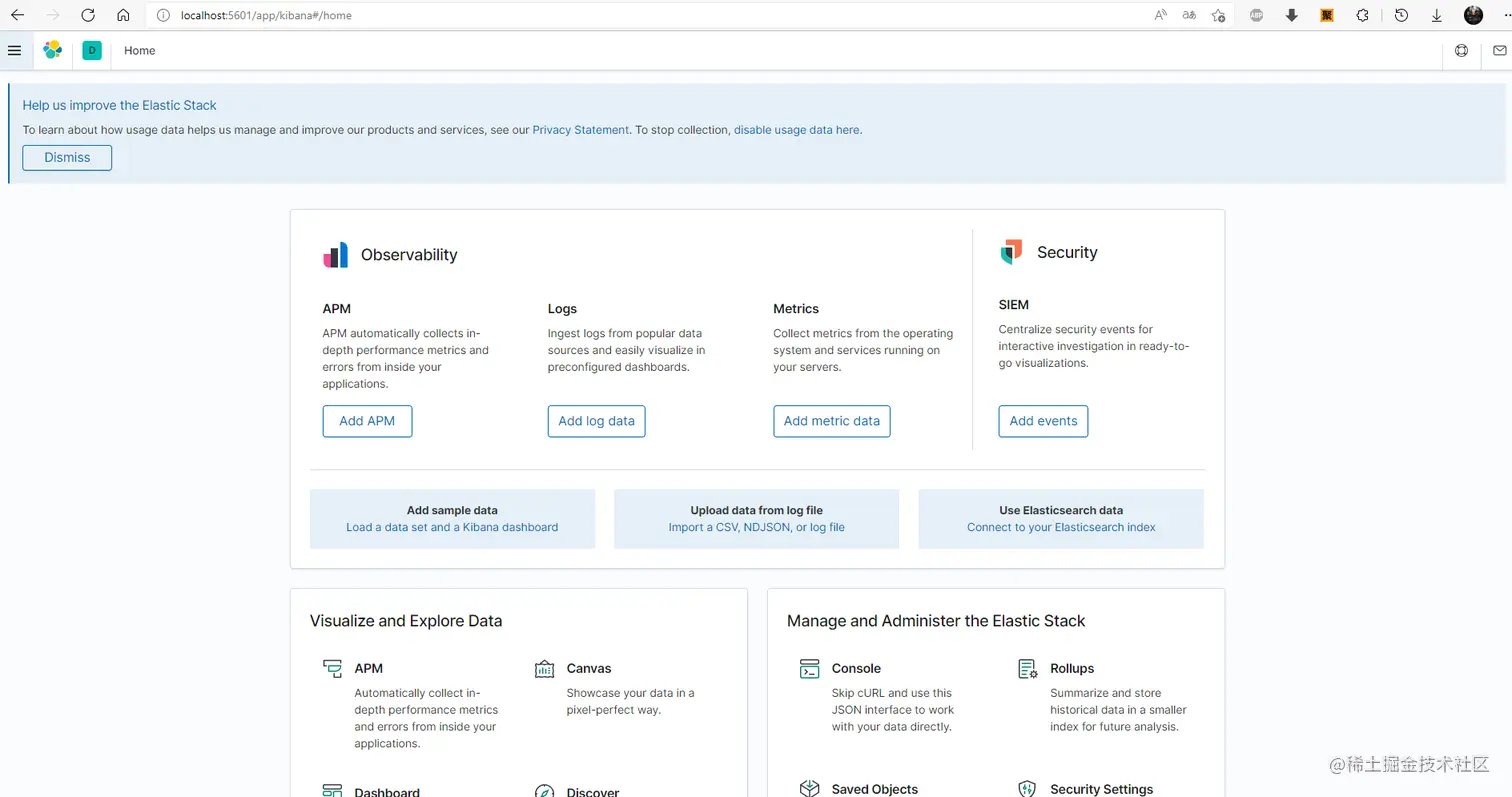Click 'disable usage data here' link
Viewport: 1512px width, 797px height.
tap(797, 130)
